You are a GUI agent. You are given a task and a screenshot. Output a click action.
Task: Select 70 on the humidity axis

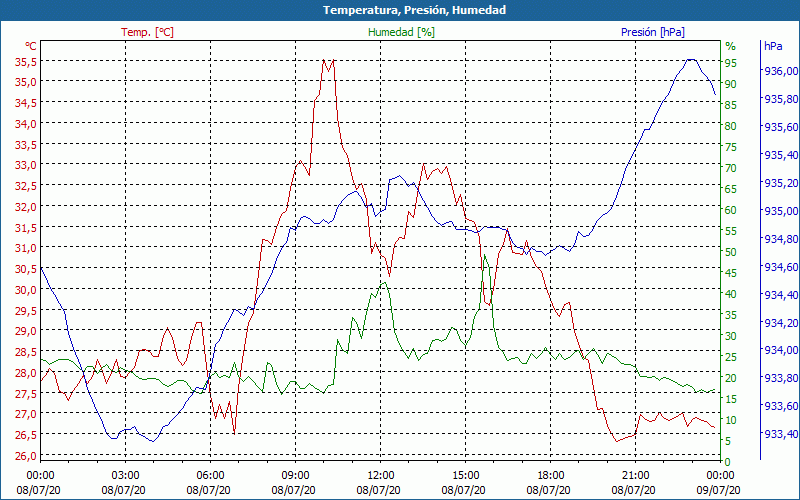[731, 168]
